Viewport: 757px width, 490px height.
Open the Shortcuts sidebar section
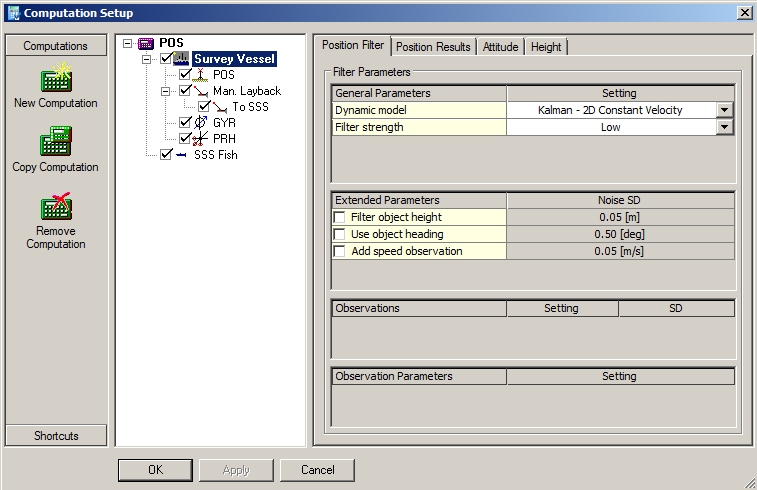pyautogui.click(x=56, y=435)
